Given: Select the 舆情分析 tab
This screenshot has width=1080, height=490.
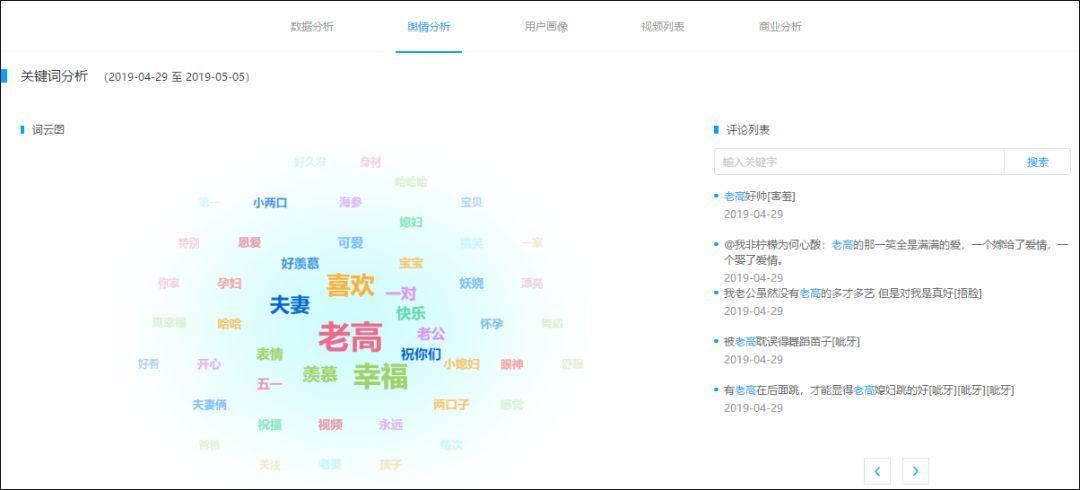Looking at the screenshot, I should point(428,27).
